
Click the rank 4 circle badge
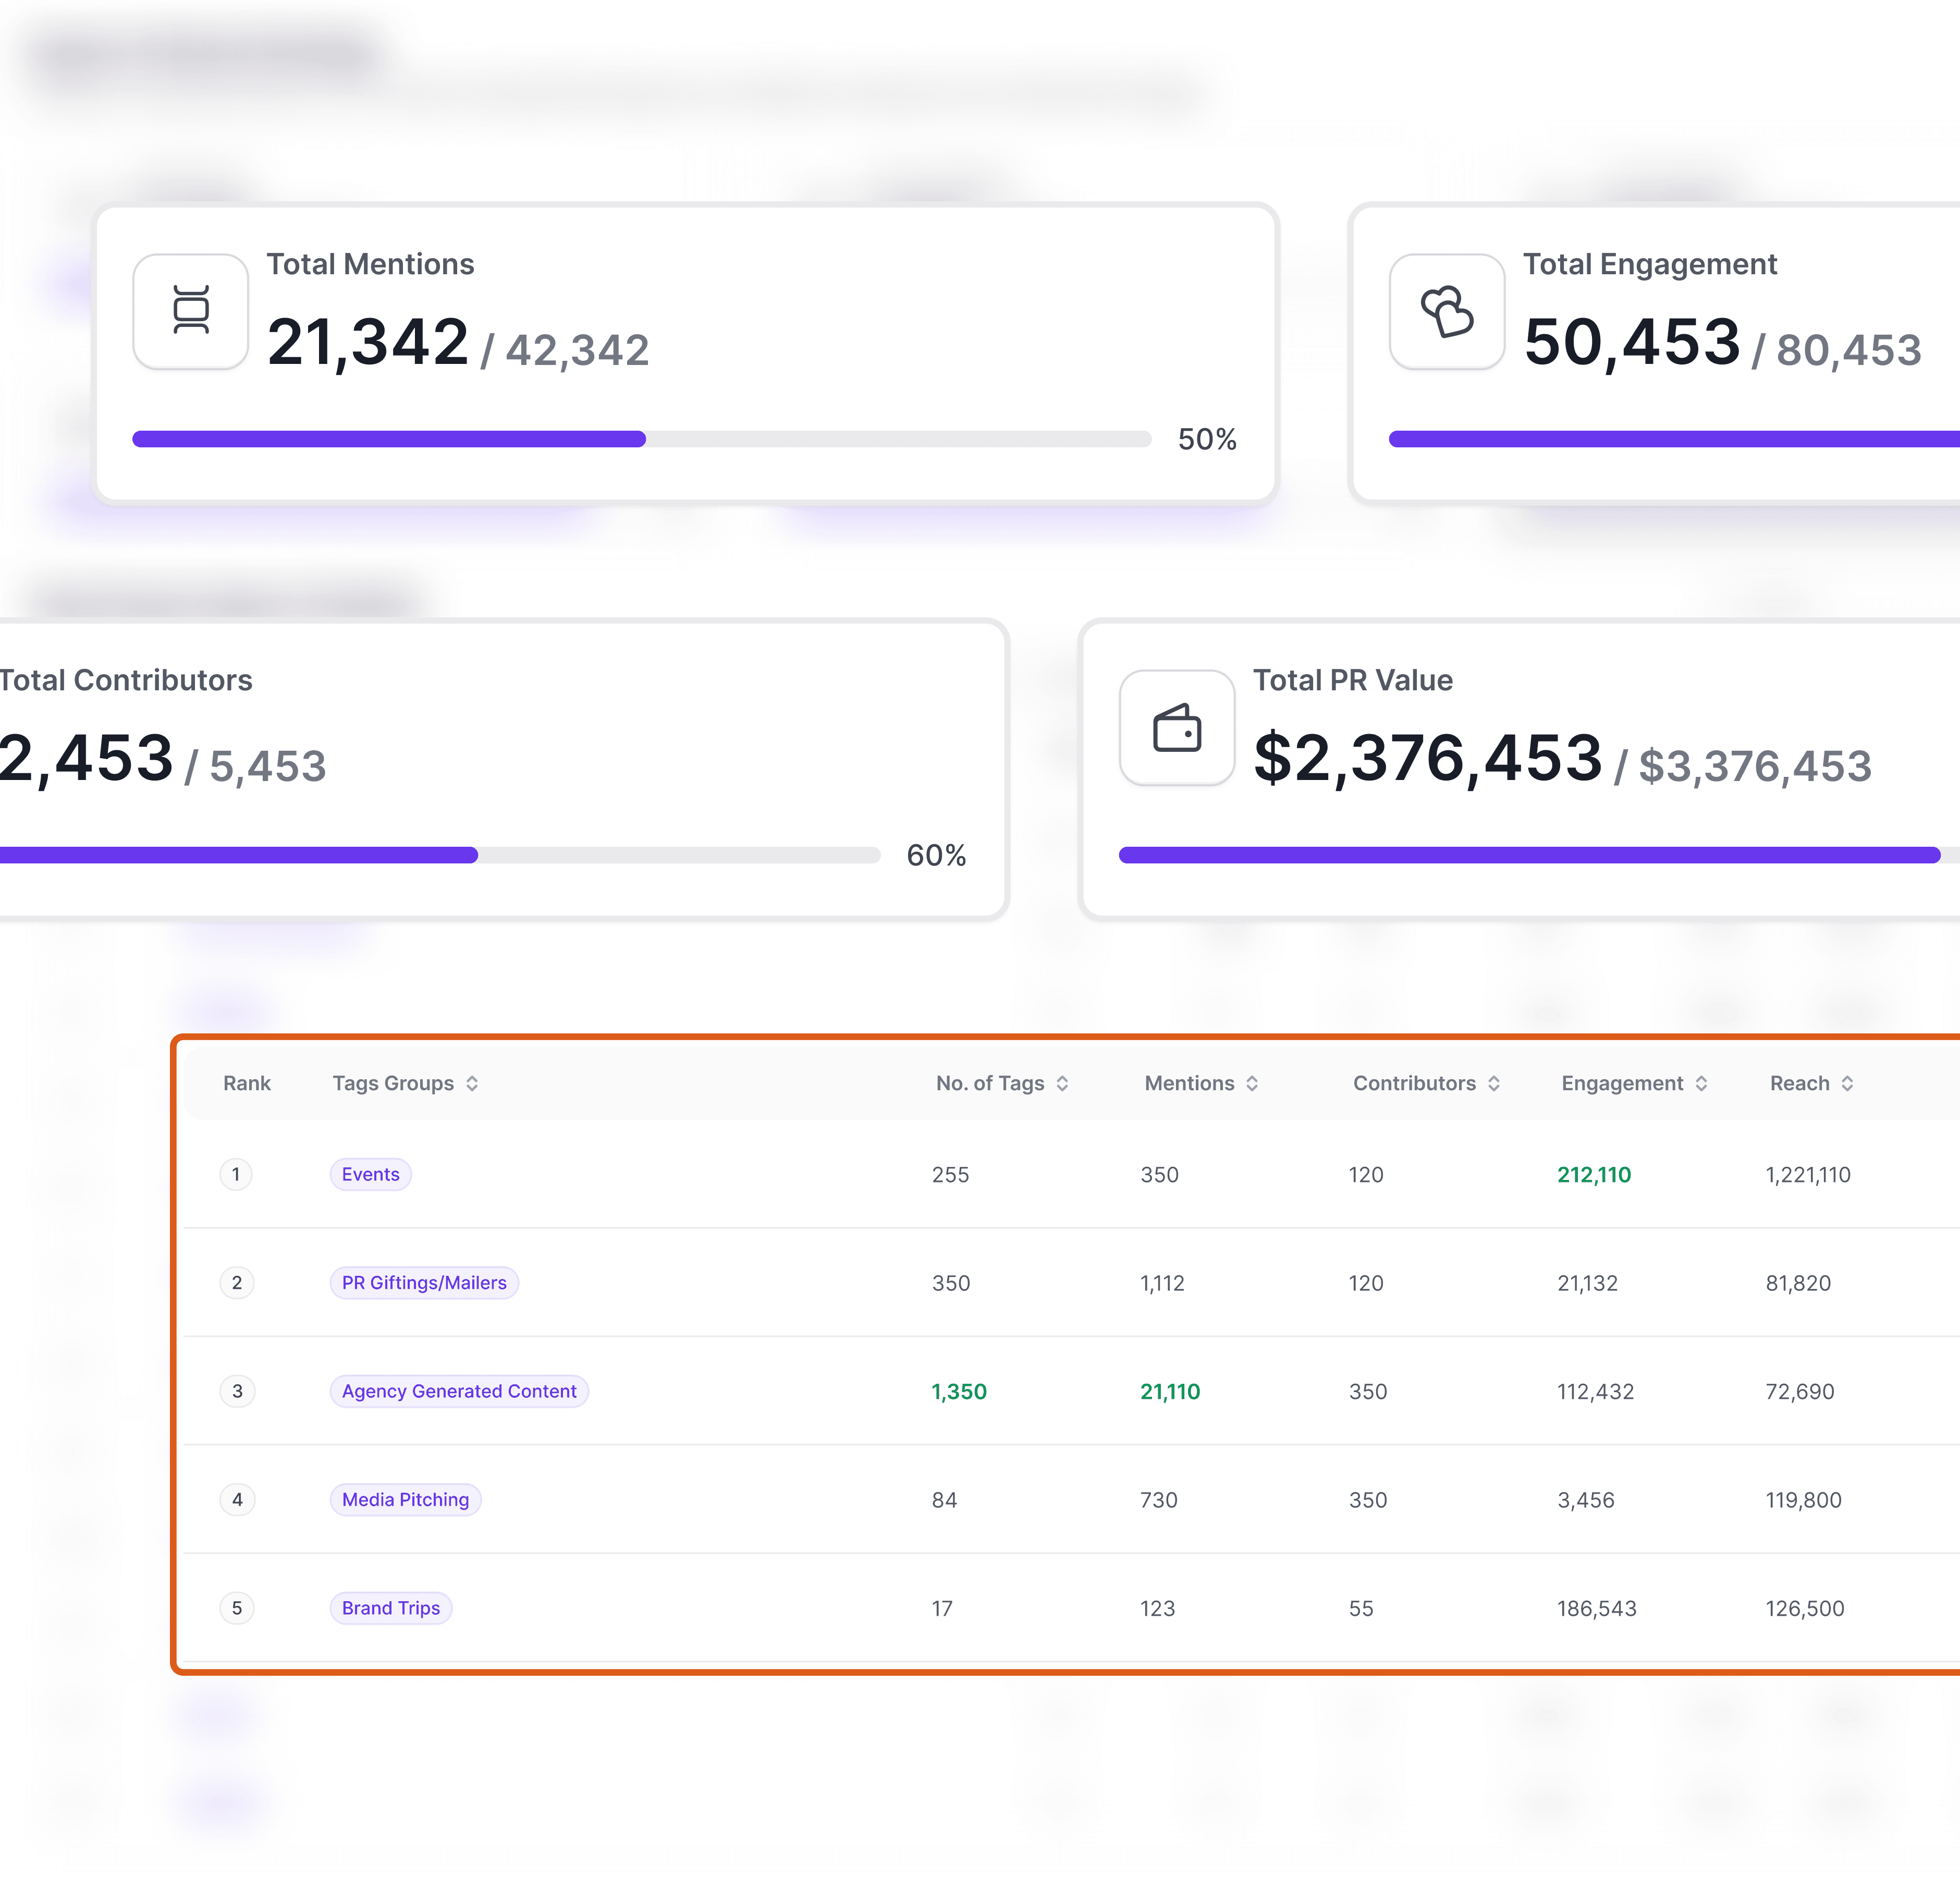(237, 1499)
